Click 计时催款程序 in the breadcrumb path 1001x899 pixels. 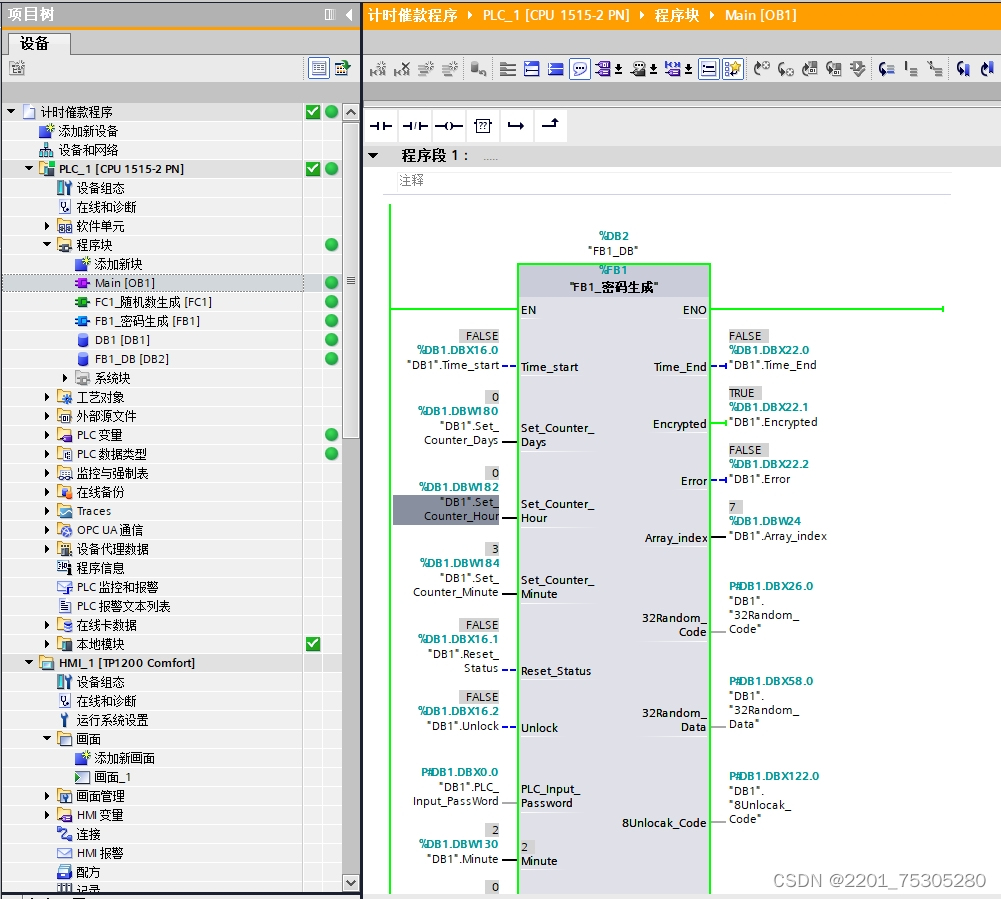click(x=412, y=15)
